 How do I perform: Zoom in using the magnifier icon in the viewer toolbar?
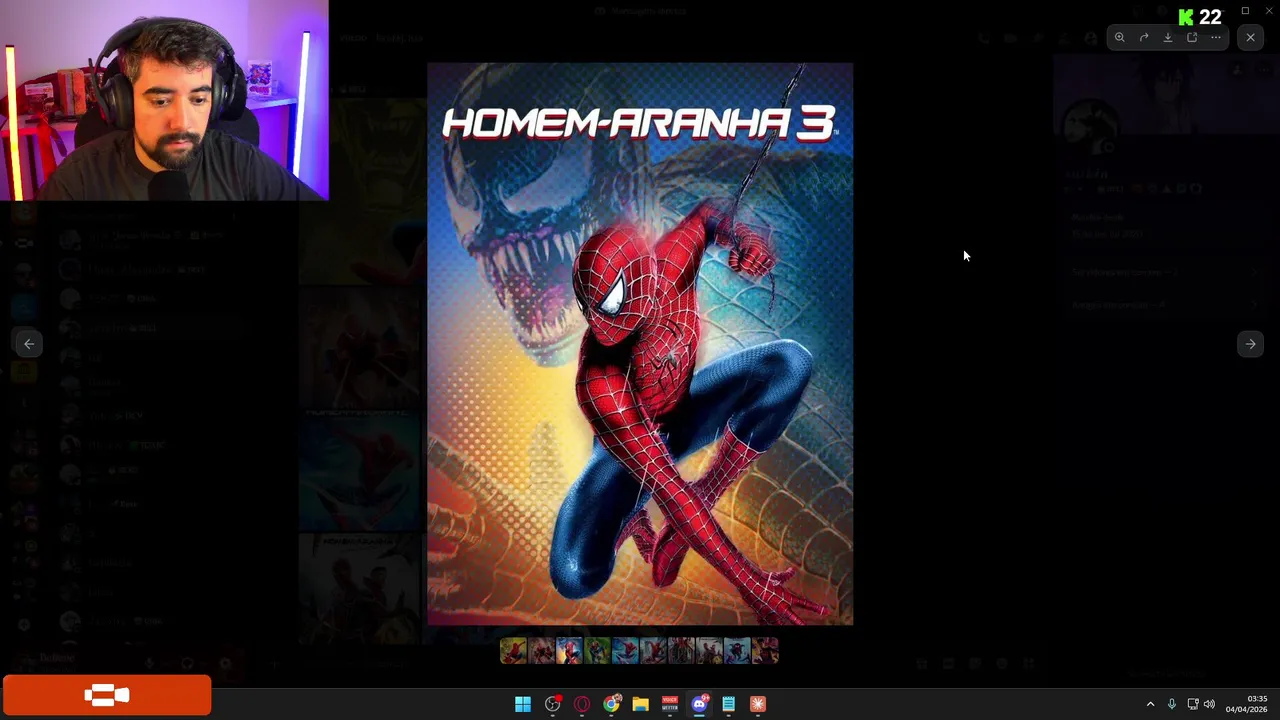[x=1120, y=38]
